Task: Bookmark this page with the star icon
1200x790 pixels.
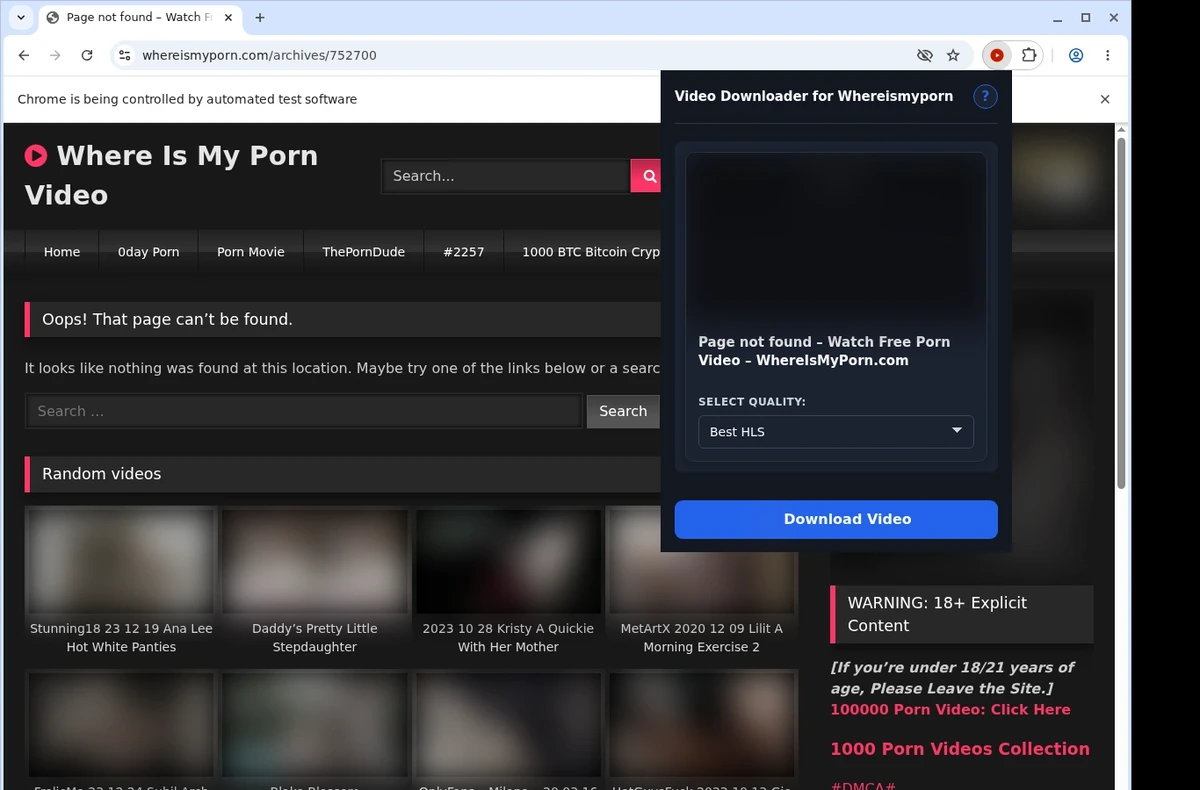Action: (x=953, y=56)
